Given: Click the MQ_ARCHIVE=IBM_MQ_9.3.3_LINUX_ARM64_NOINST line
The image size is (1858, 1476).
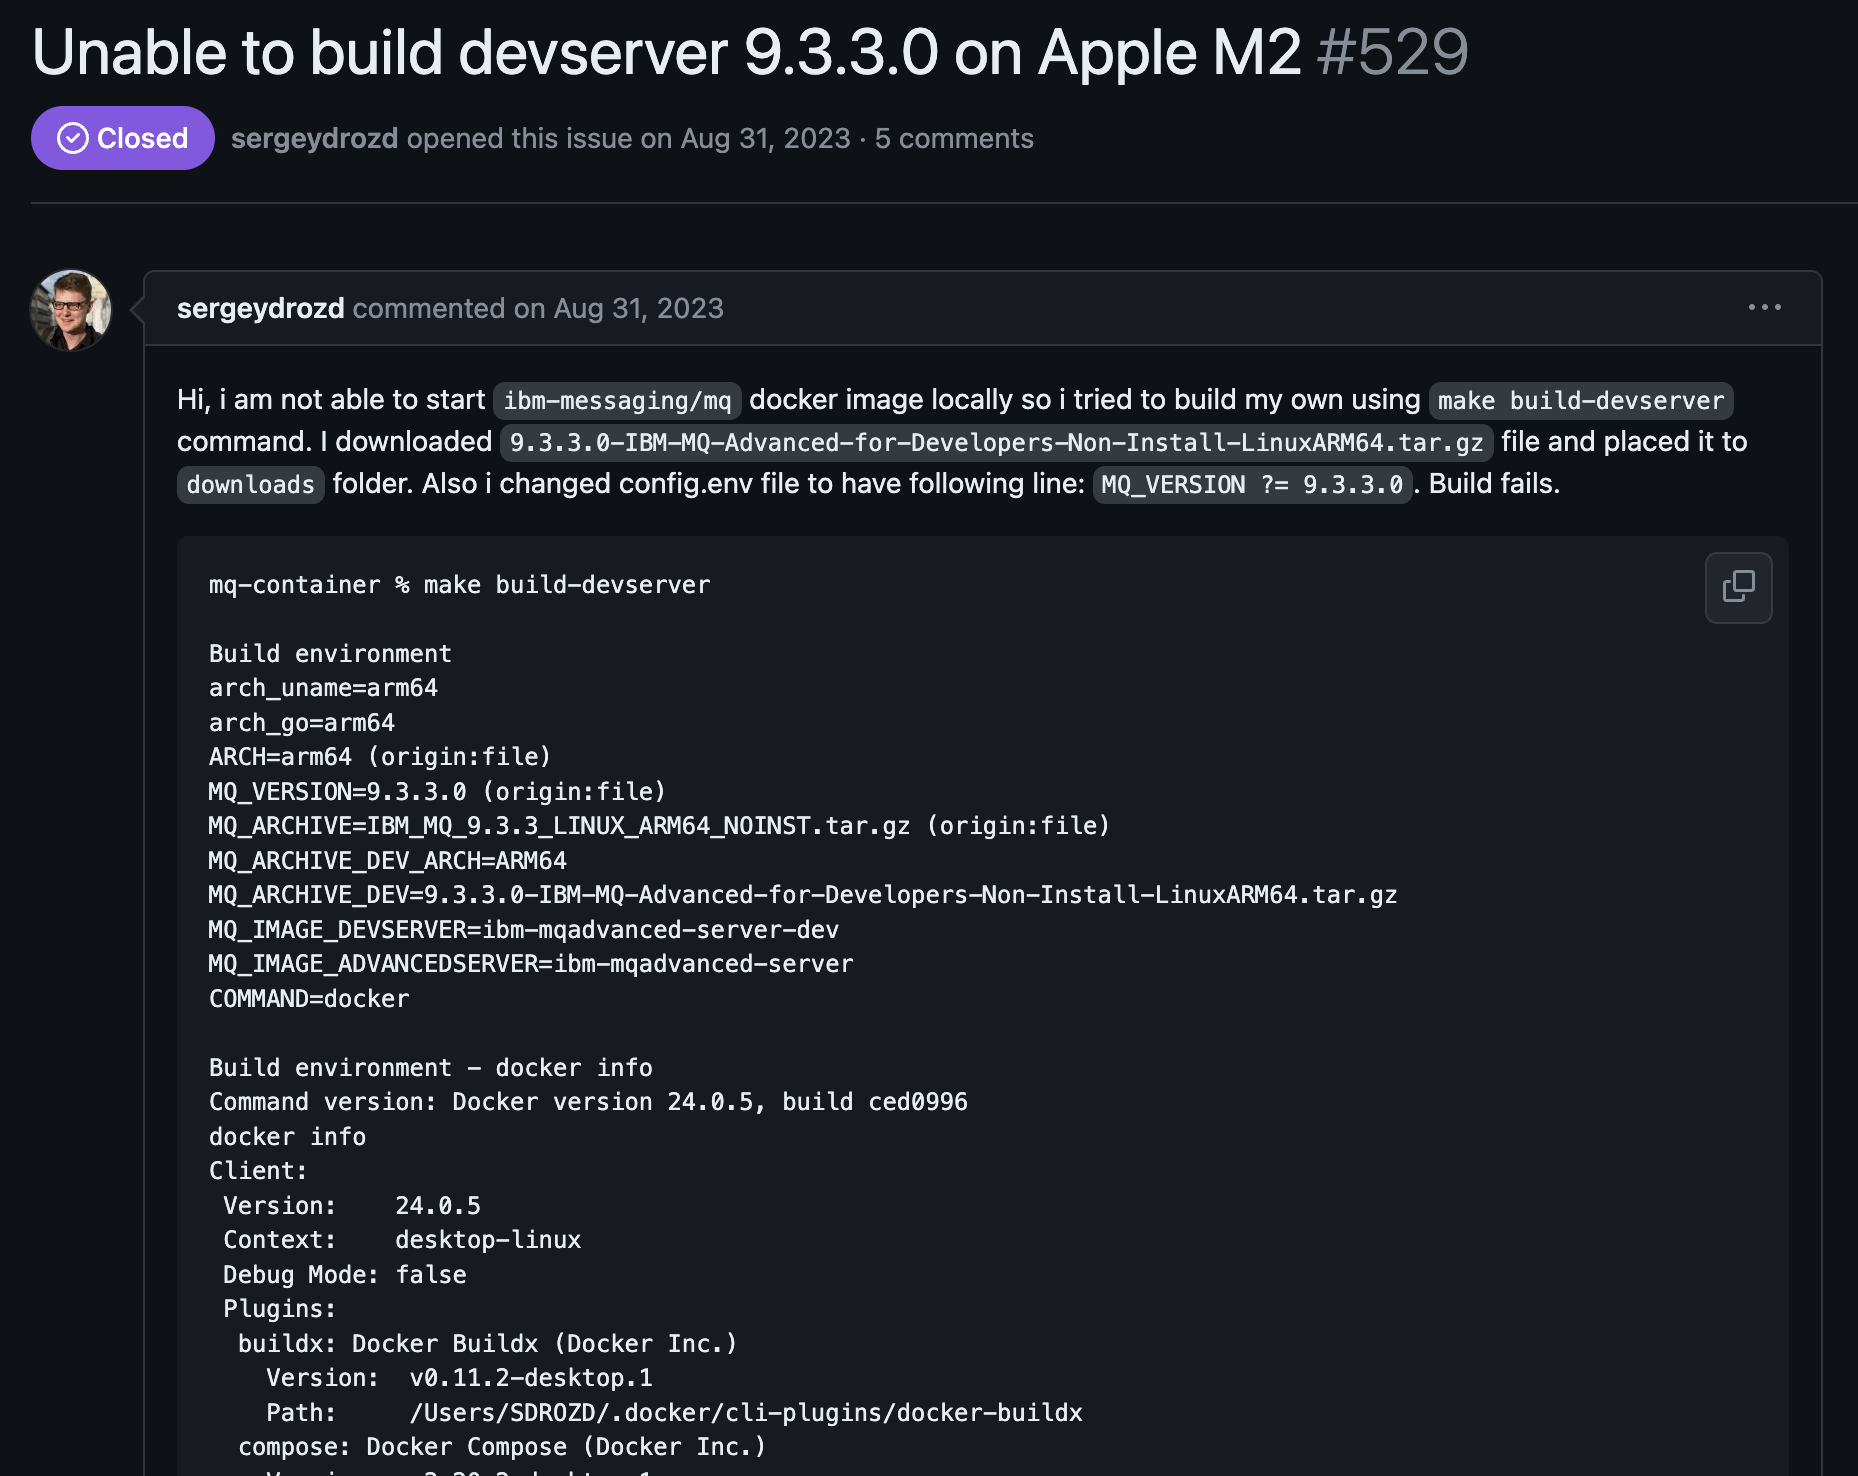Looking at the screenshot, I should click(x=659, y=826).
